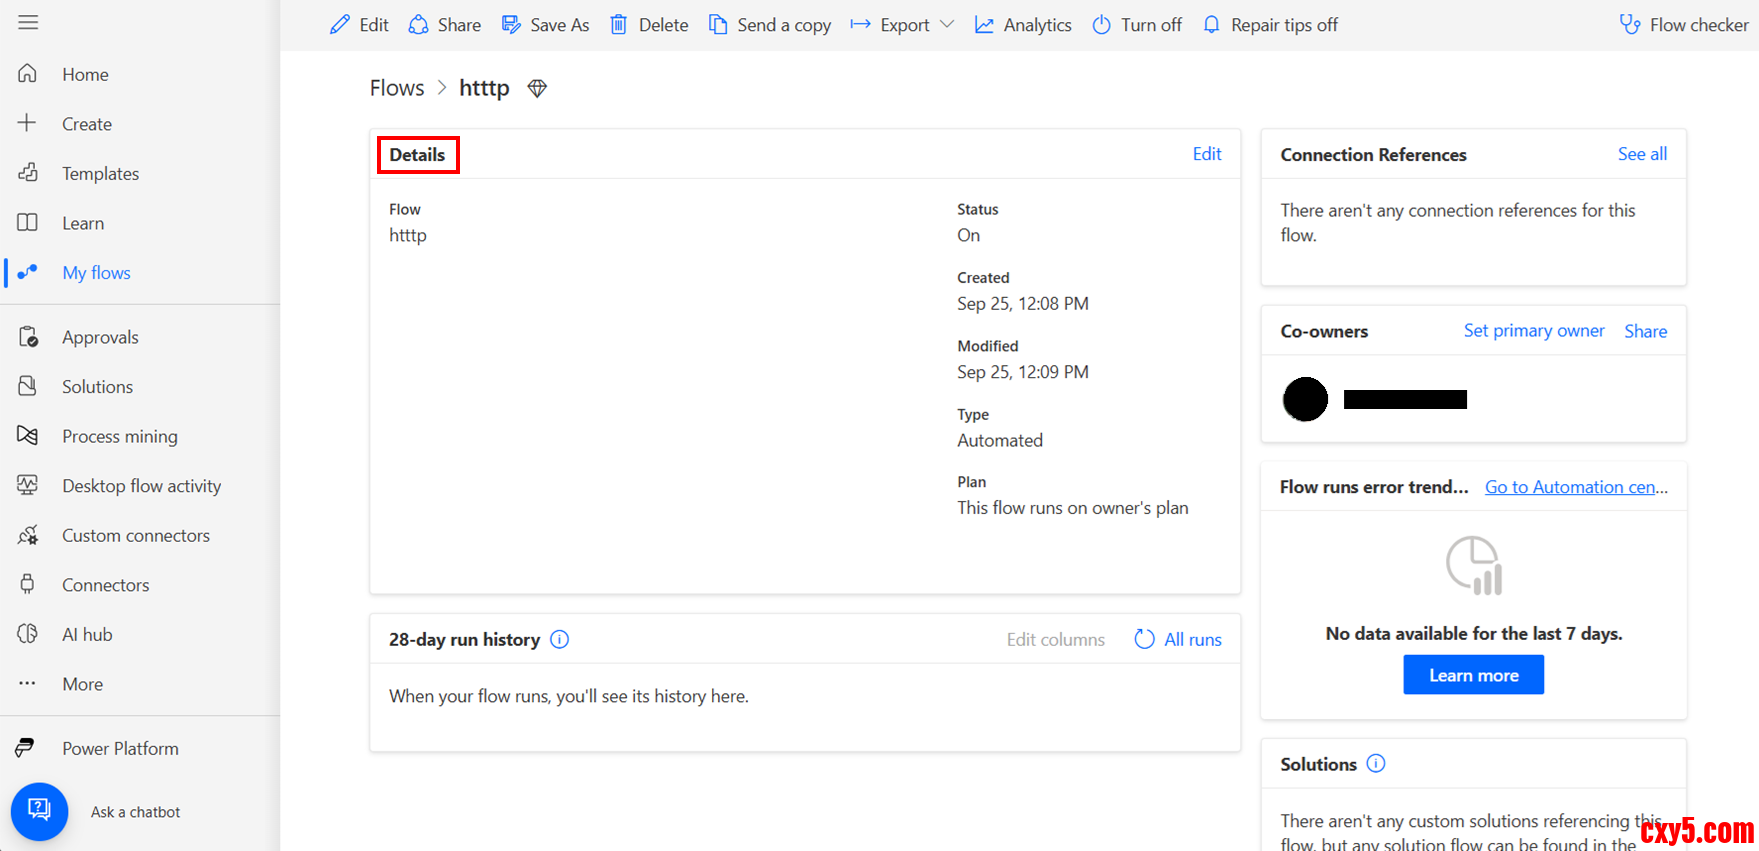Click the Home house icon
This screenshot has height=851, width=1759.
[28, 73]
